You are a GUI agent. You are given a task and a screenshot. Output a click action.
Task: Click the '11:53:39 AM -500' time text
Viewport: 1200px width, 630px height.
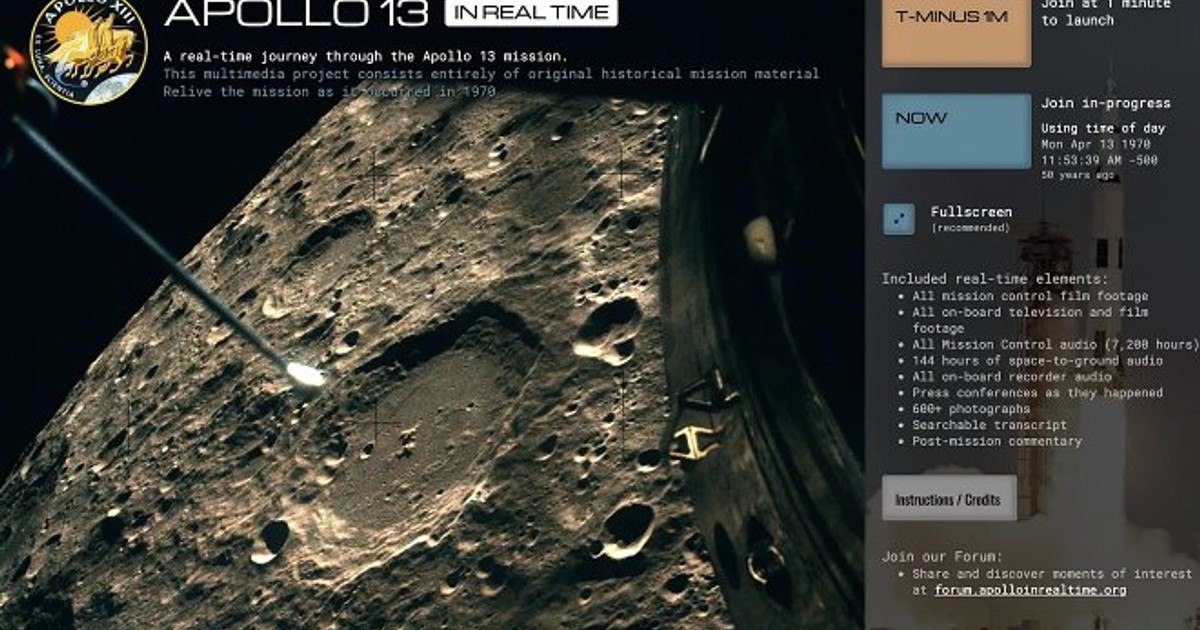point(1102,159)
